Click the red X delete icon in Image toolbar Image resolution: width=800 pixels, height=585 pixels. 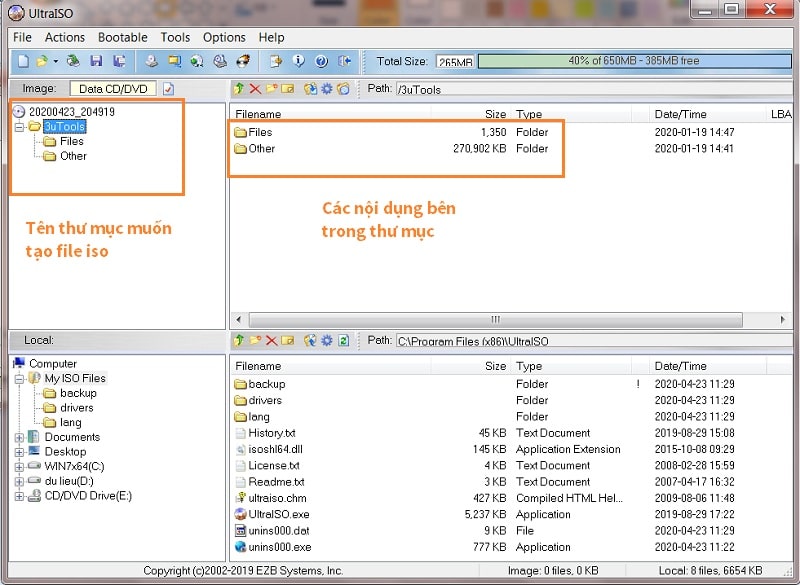click(255, 89)
